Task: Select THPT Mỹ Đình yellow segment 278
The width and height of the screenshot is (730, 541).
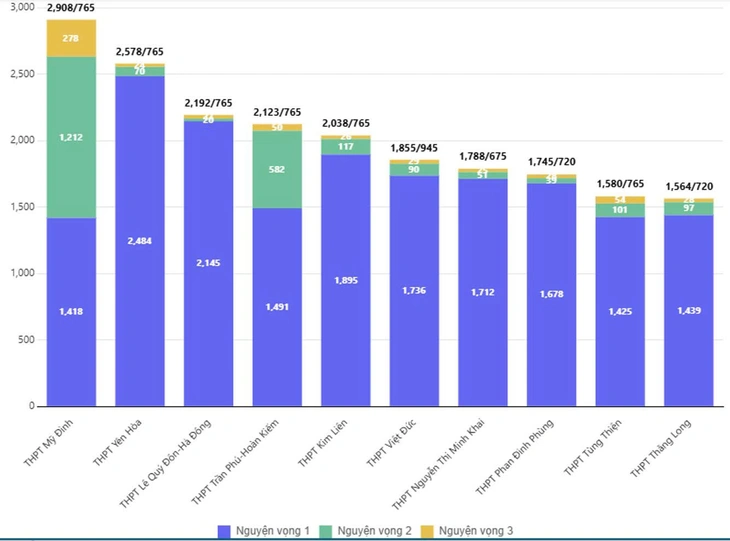Action: pos(71,38)
